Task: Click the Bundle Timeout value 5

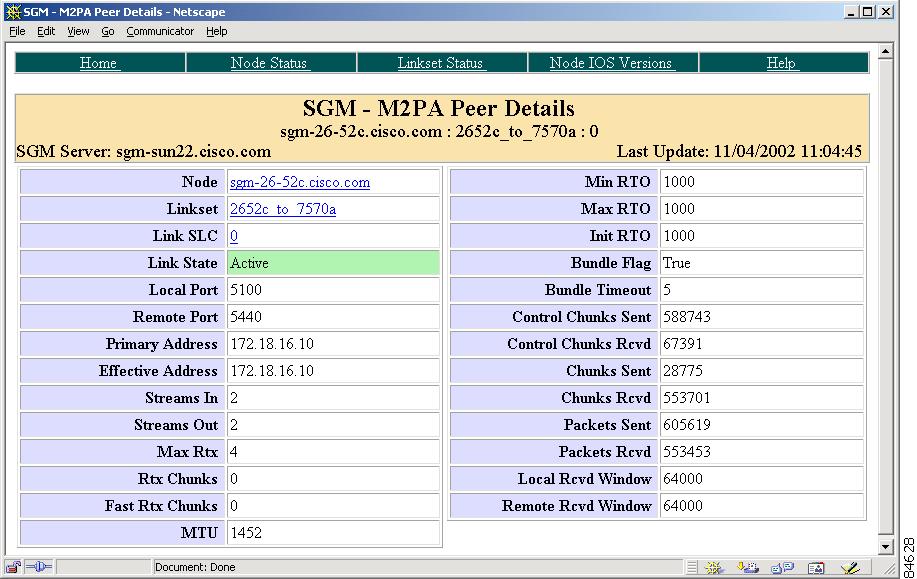Action: click(667, 290)
